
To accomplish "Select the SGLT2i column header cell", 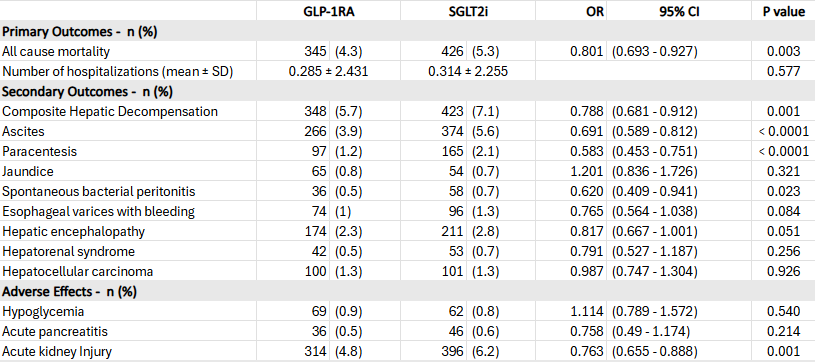I will (468, 11).
